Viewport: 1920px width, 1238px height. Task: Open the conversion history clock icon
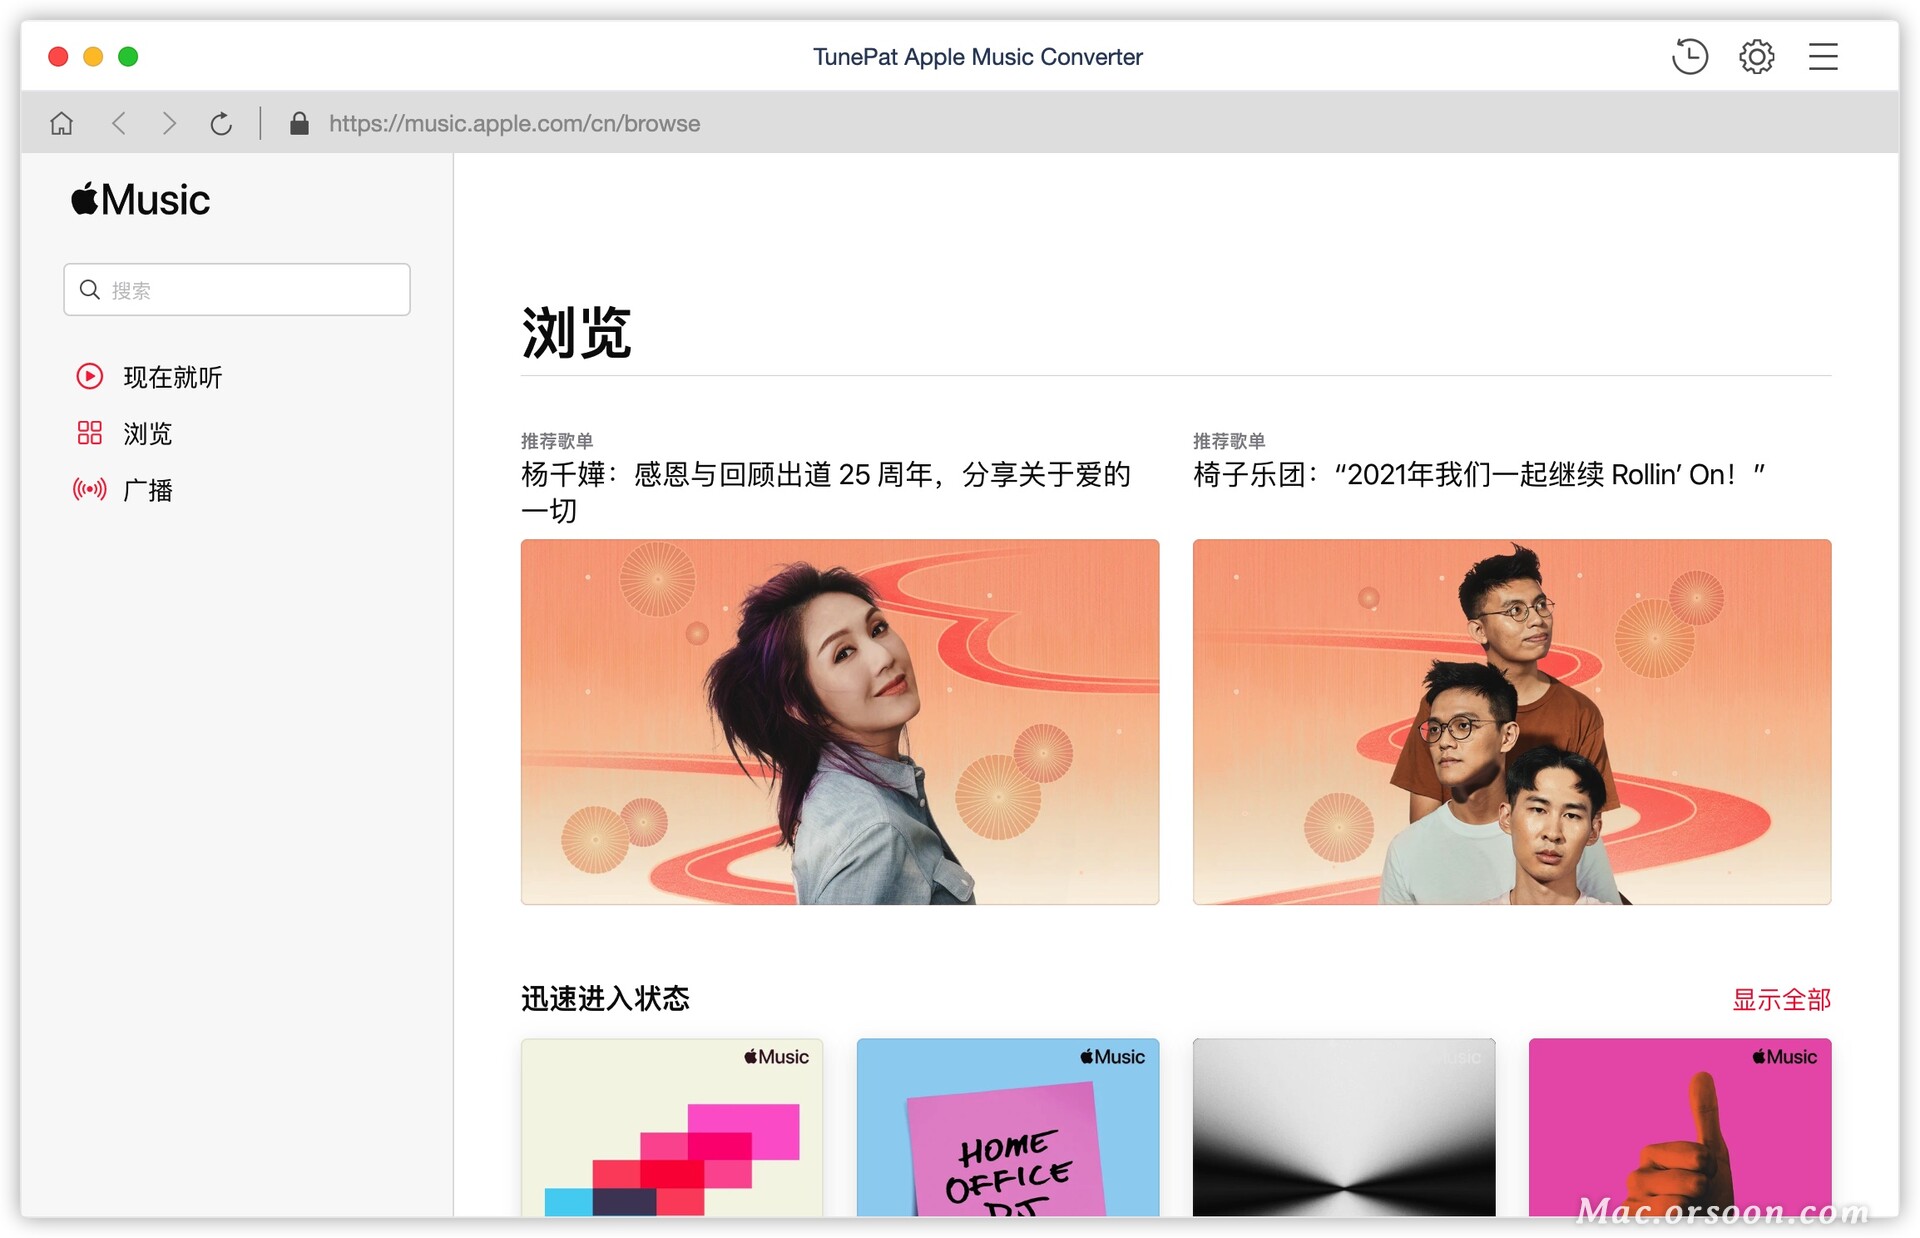tap(1689, 57)
